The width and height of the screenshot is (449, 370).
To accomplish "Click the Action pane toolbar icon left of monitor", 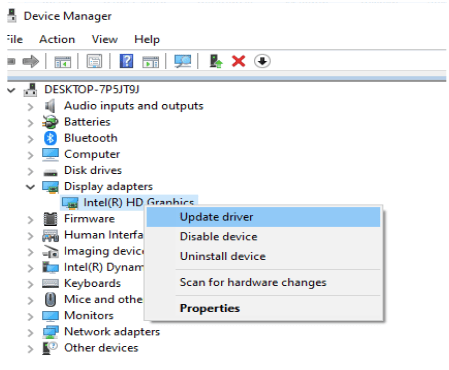I will [151, 62].
